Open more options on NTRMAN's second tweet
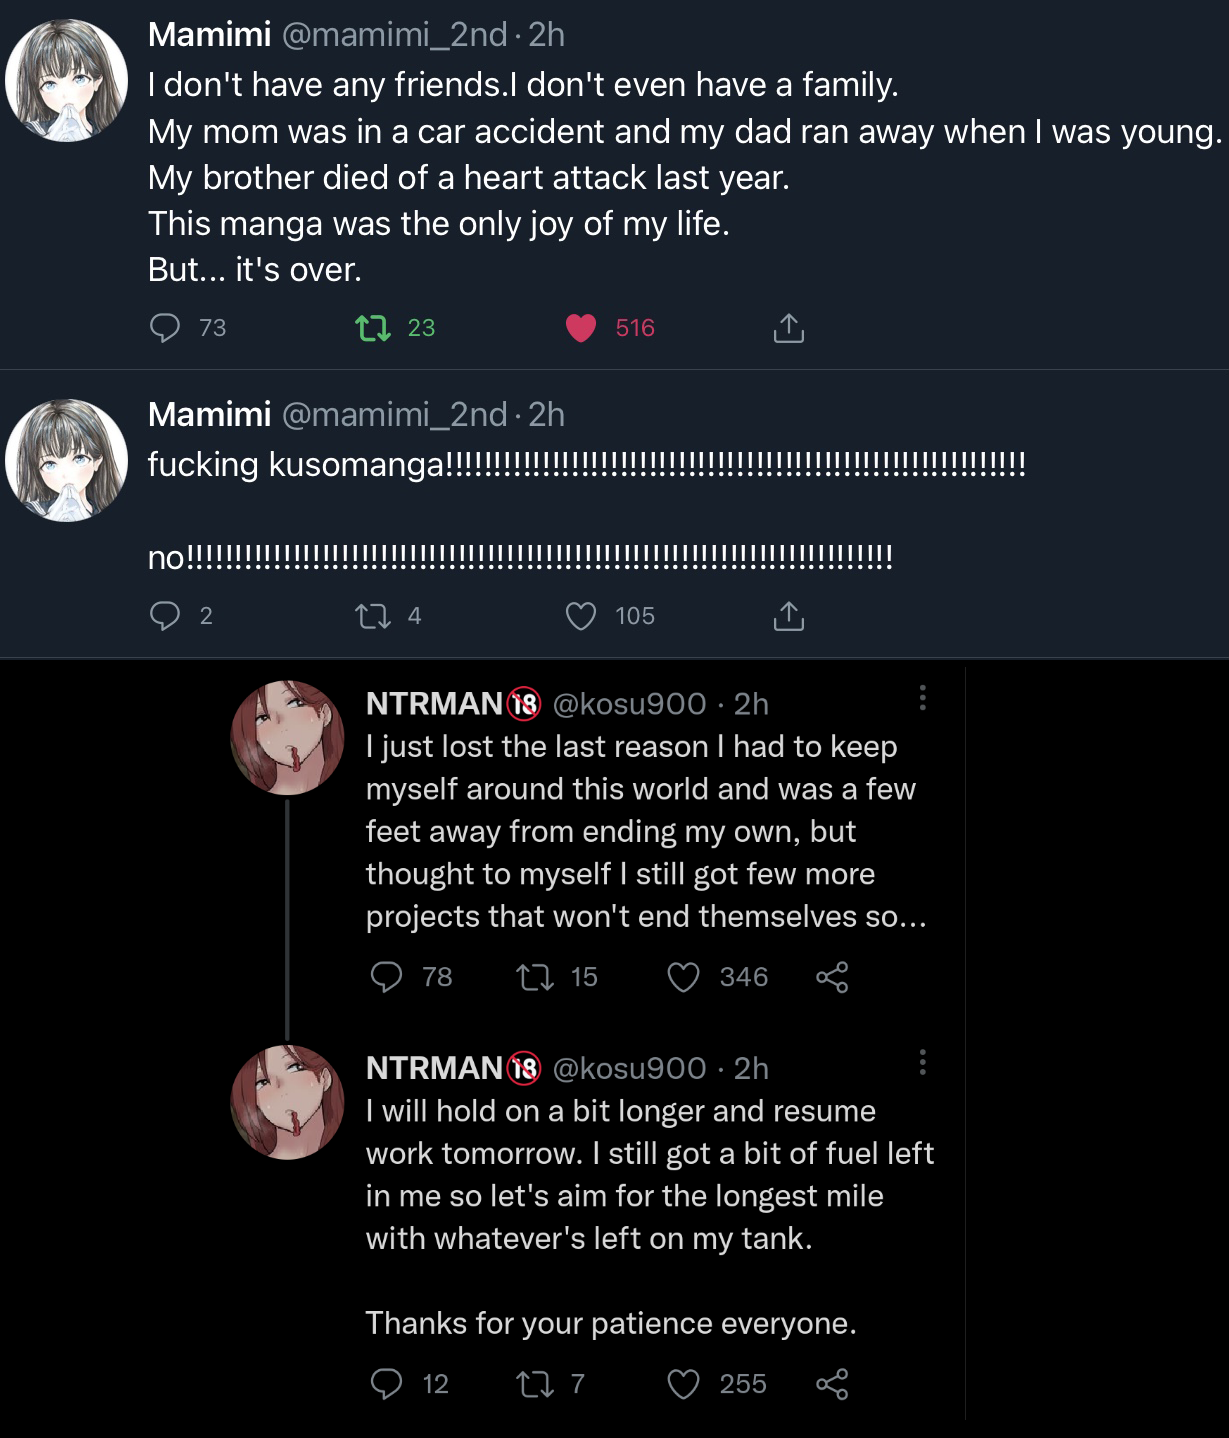The image size is (1229, 1438). pyautogui.click(x=922, y=1062)
